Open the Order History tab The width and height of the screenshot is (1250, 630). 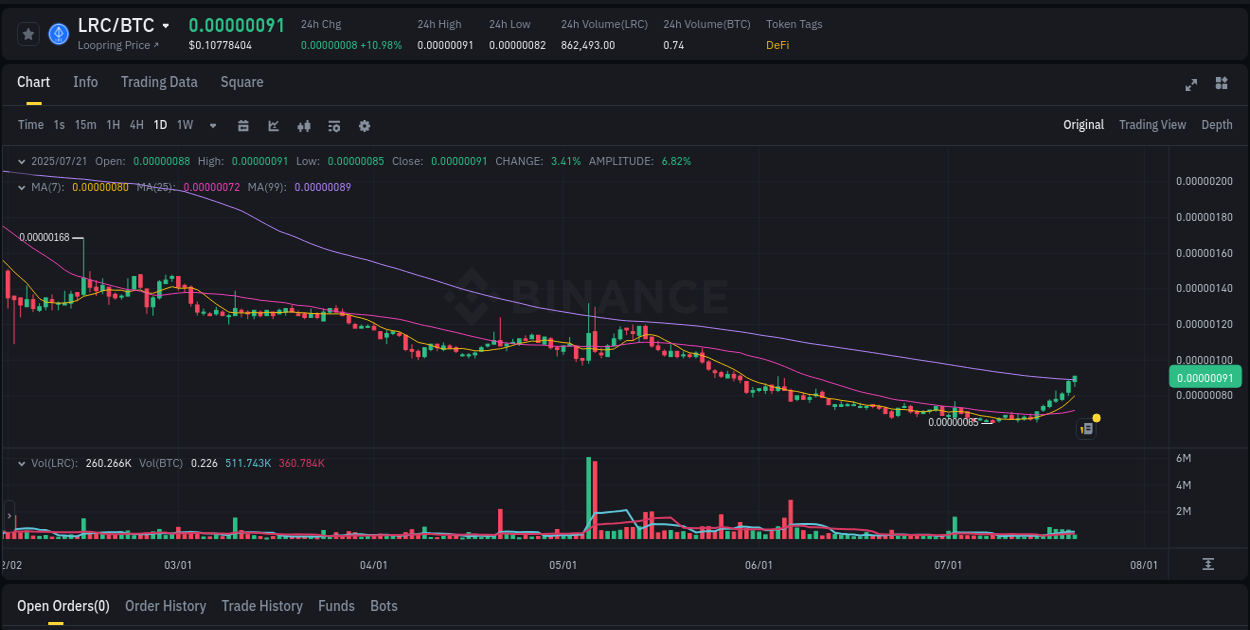pyautogui.click(x=165, y=606)
